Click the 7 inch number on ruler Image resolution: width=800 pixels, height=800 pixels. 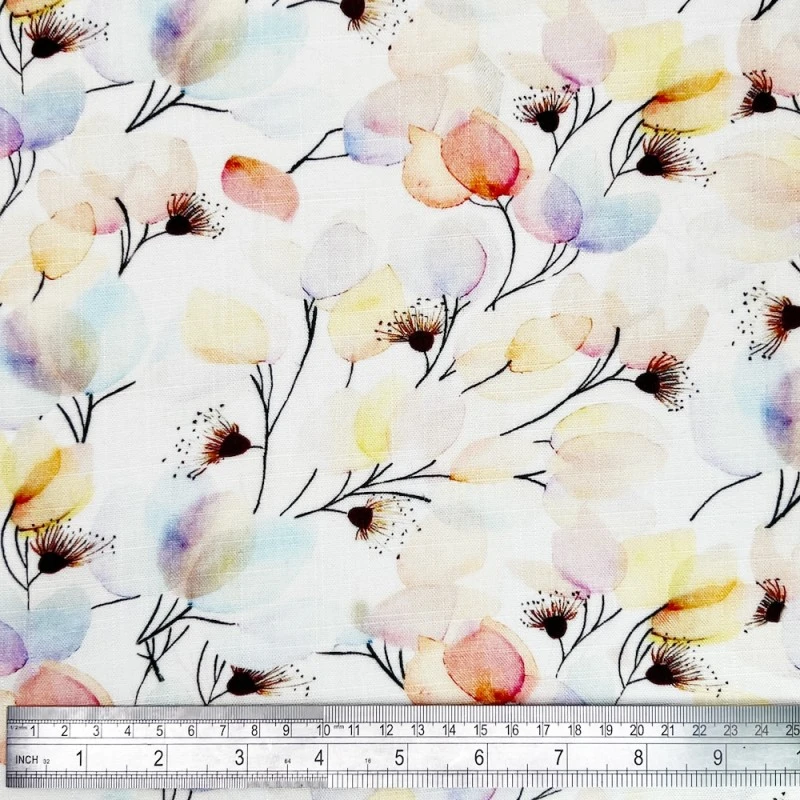tap(558, 758)
